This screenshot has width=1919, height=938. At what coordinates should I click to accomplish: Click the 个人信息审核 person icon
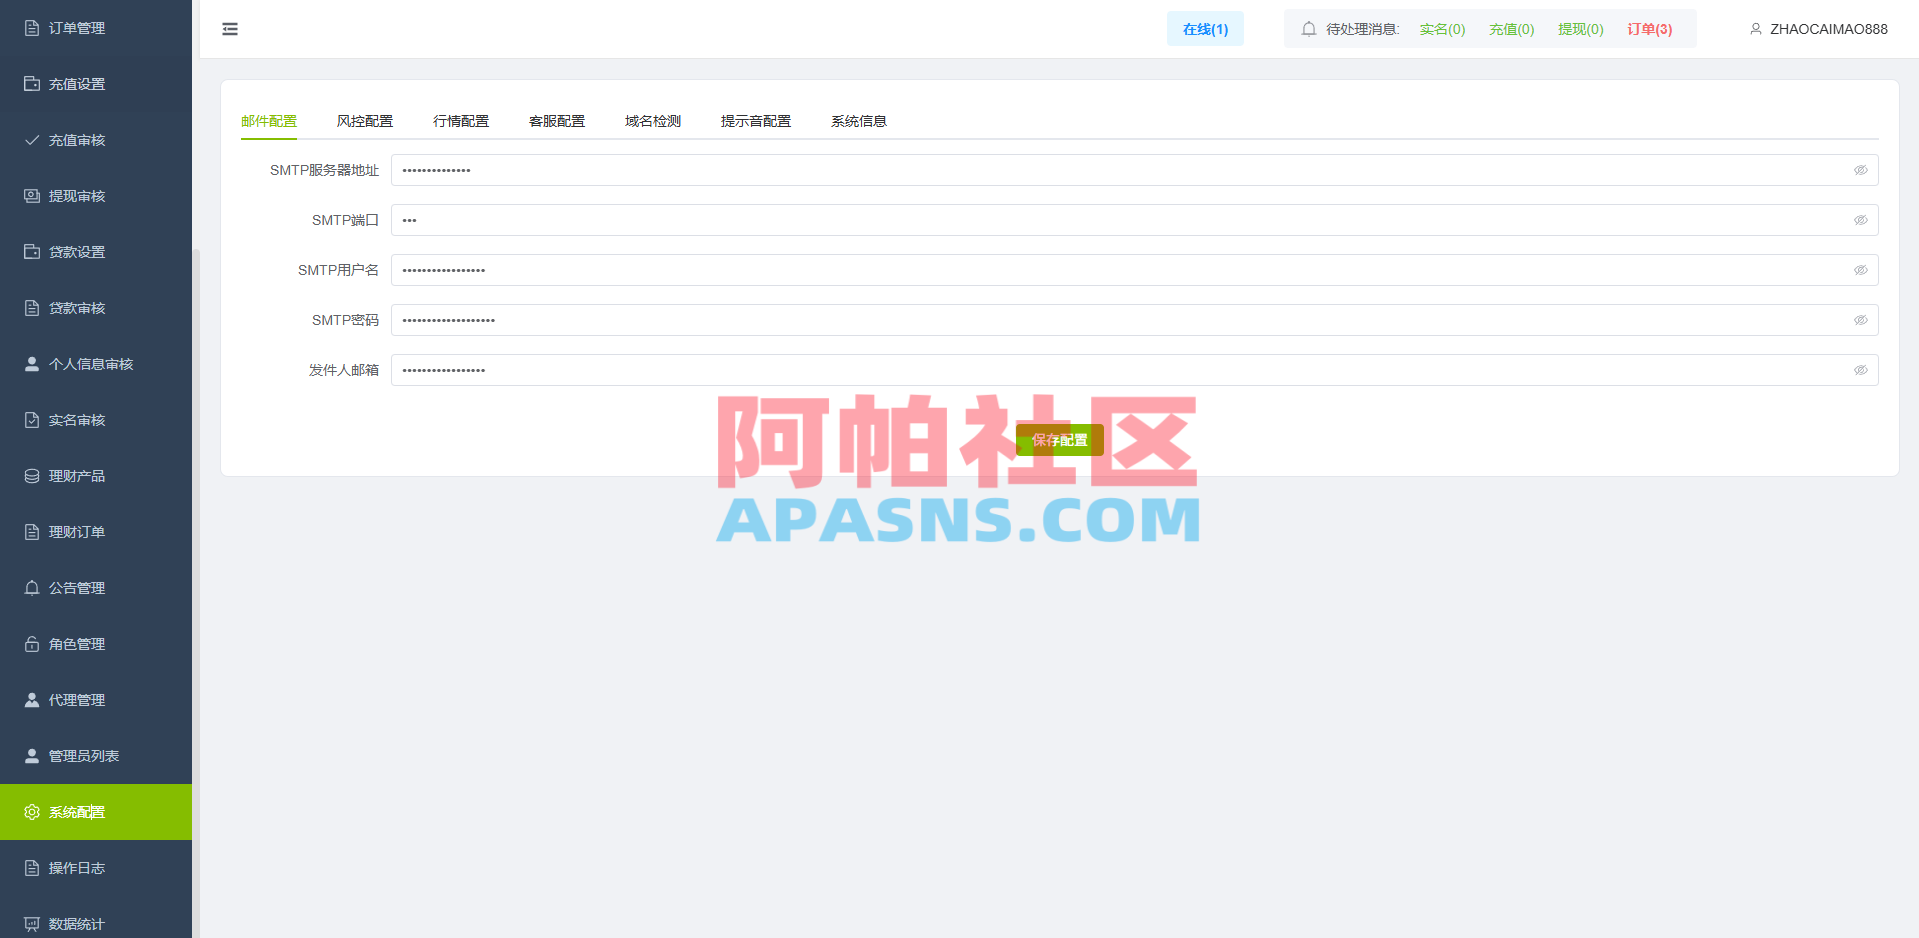(x=32, y=364)
